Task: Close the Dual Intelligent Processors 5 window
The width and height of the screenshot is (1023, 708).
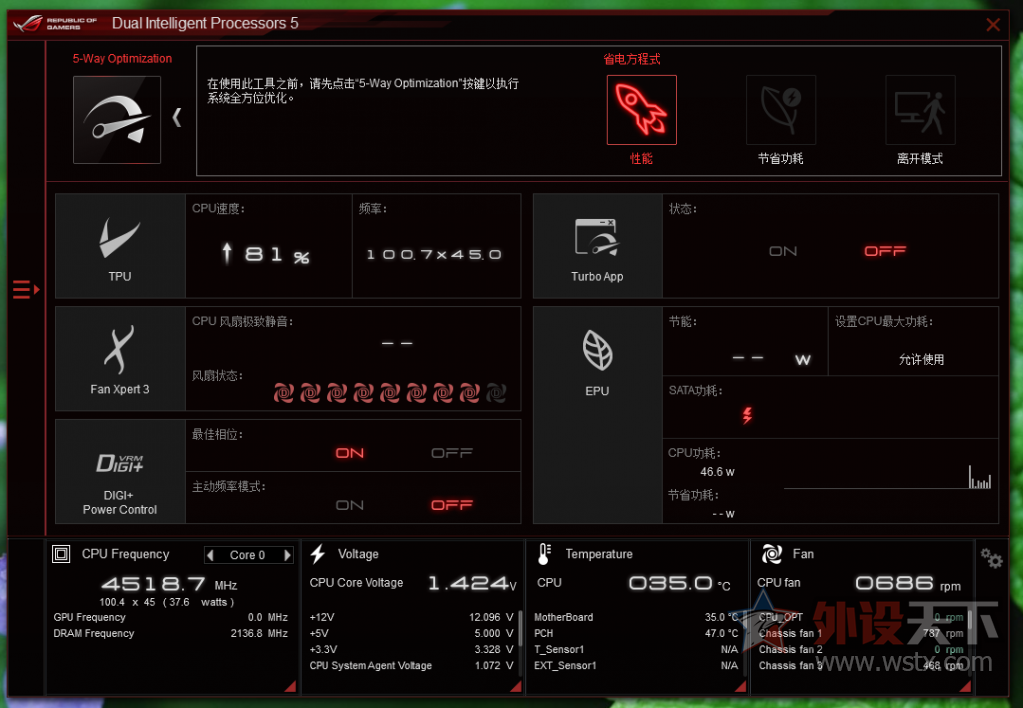Action: [993, 25]
